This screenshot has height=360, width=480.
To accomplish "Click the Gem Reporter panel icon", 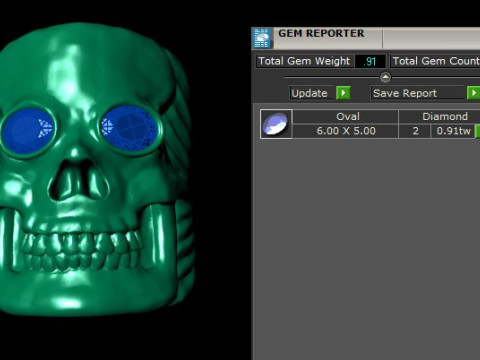I will coord(262,38).
